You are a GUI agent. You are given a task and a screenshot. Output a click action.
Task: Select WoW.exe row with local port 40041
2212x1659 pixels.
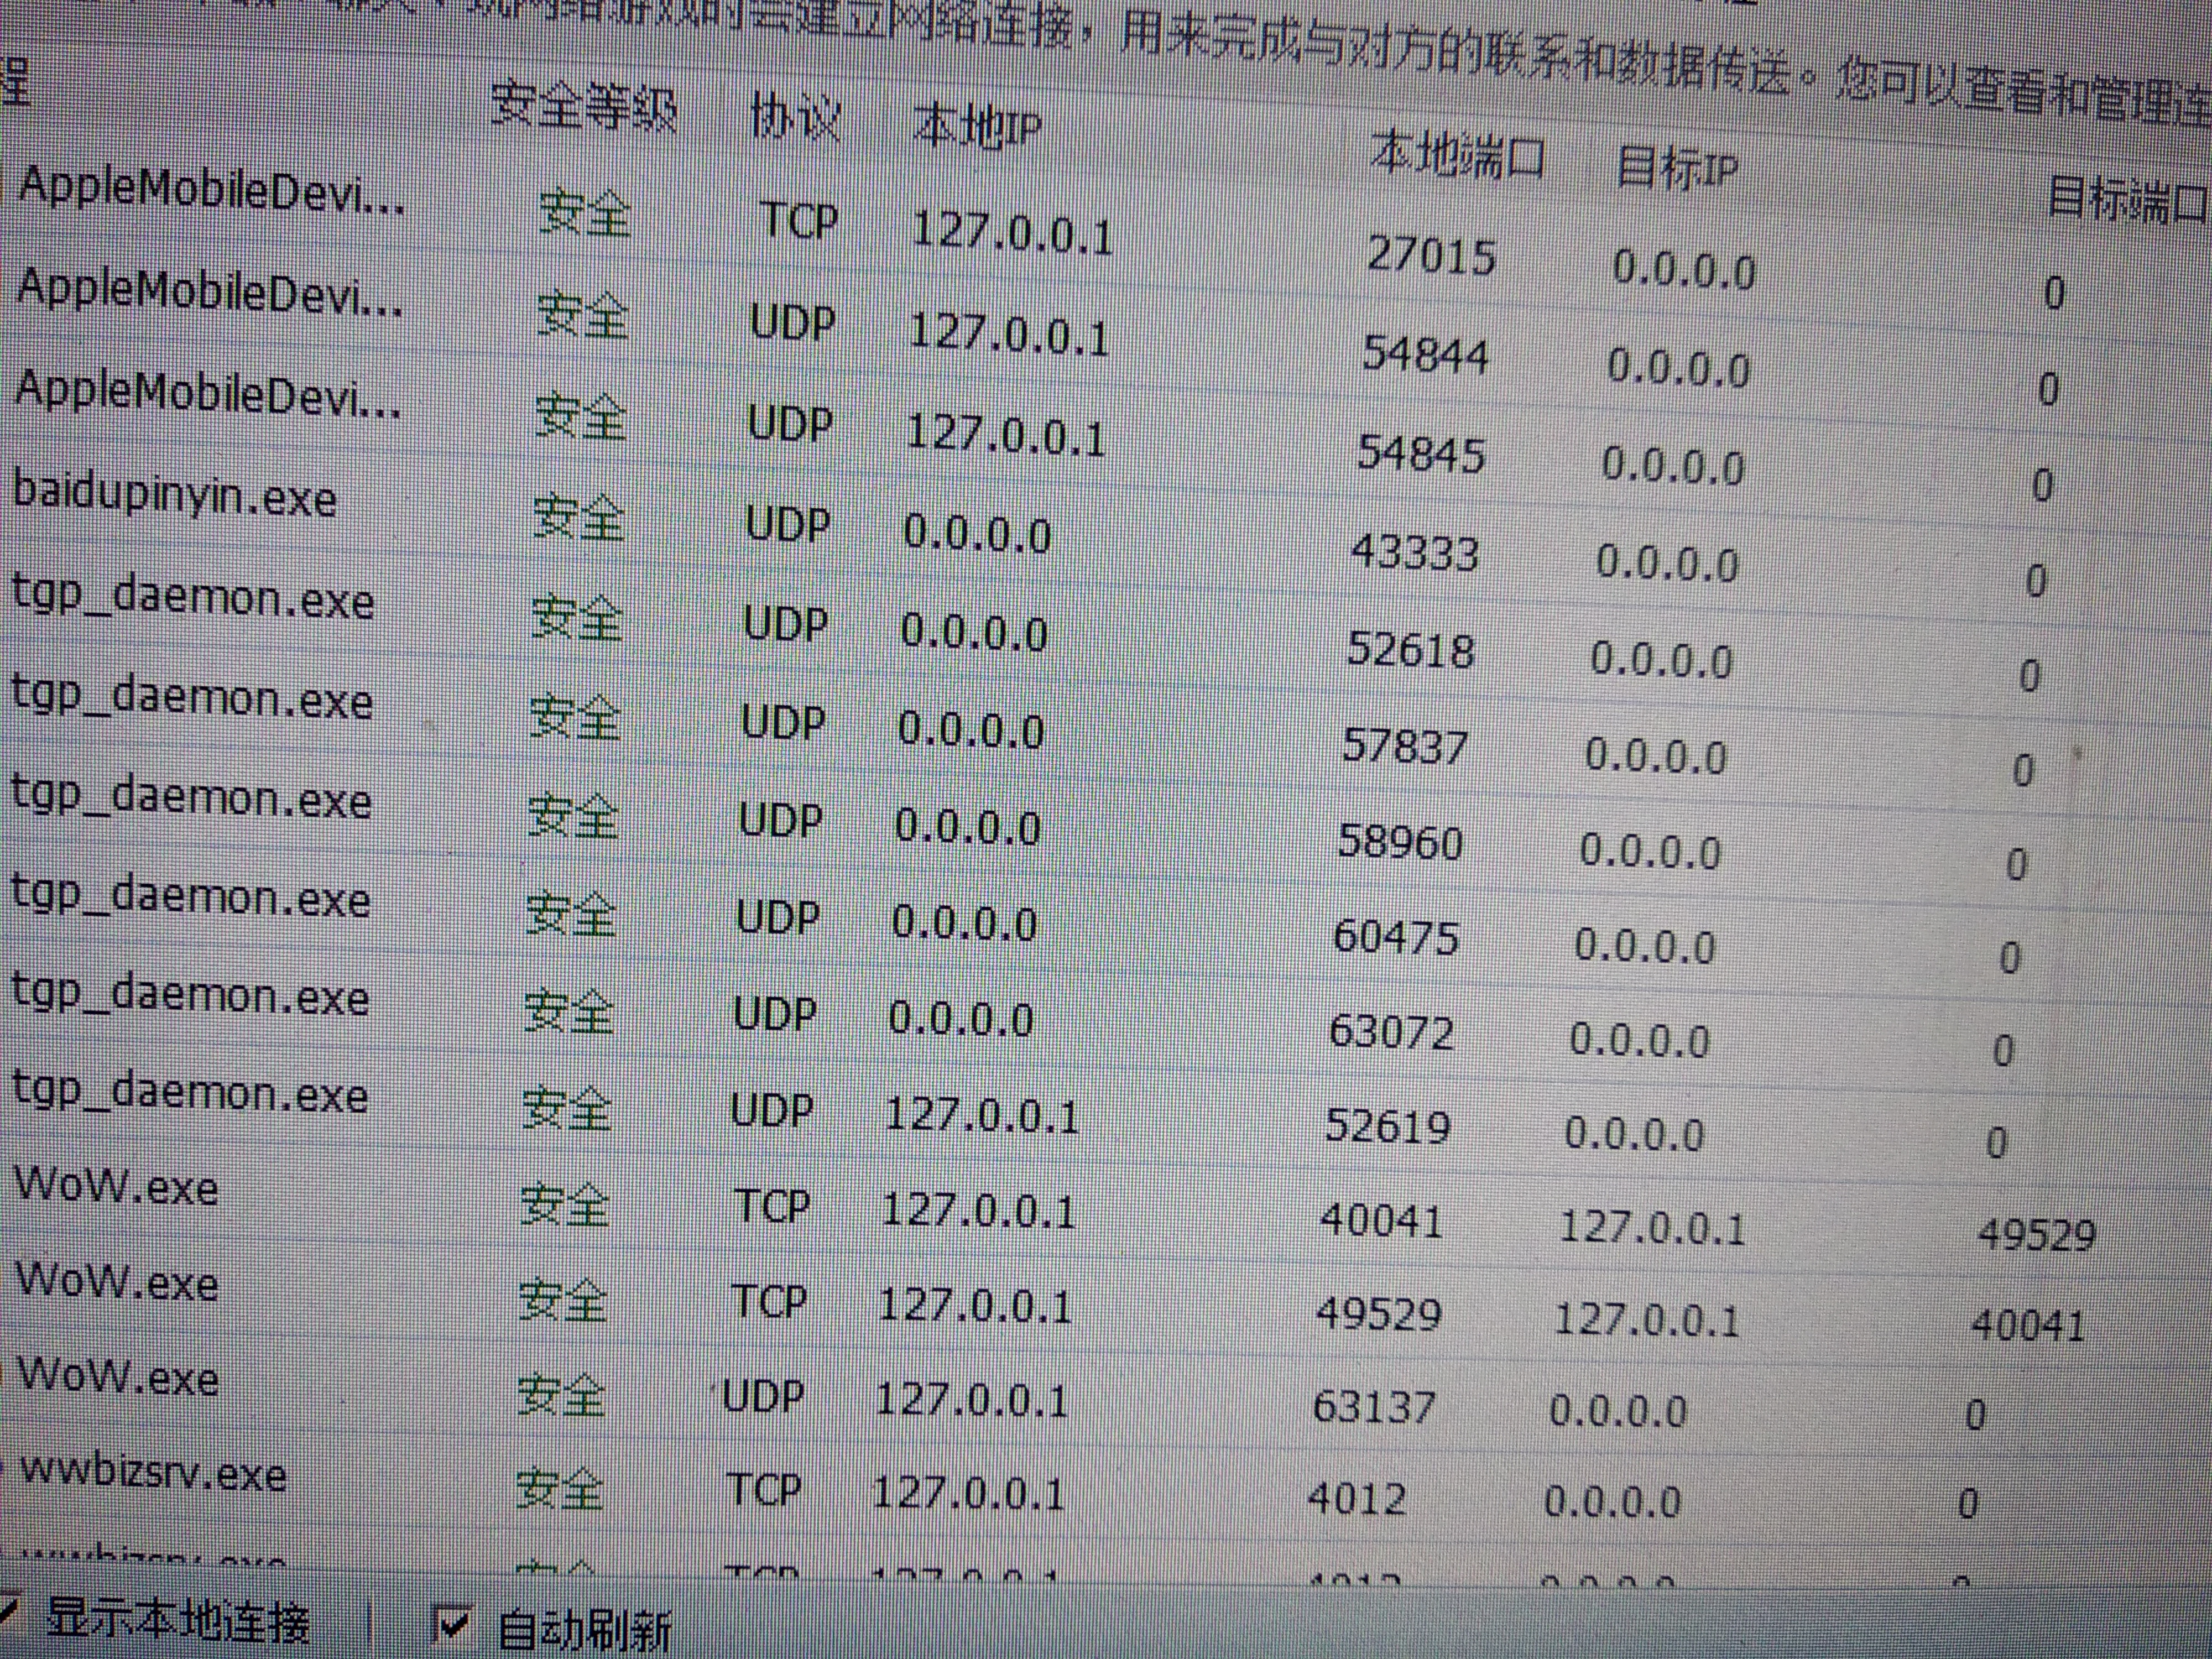click(x=117, y=1187)
